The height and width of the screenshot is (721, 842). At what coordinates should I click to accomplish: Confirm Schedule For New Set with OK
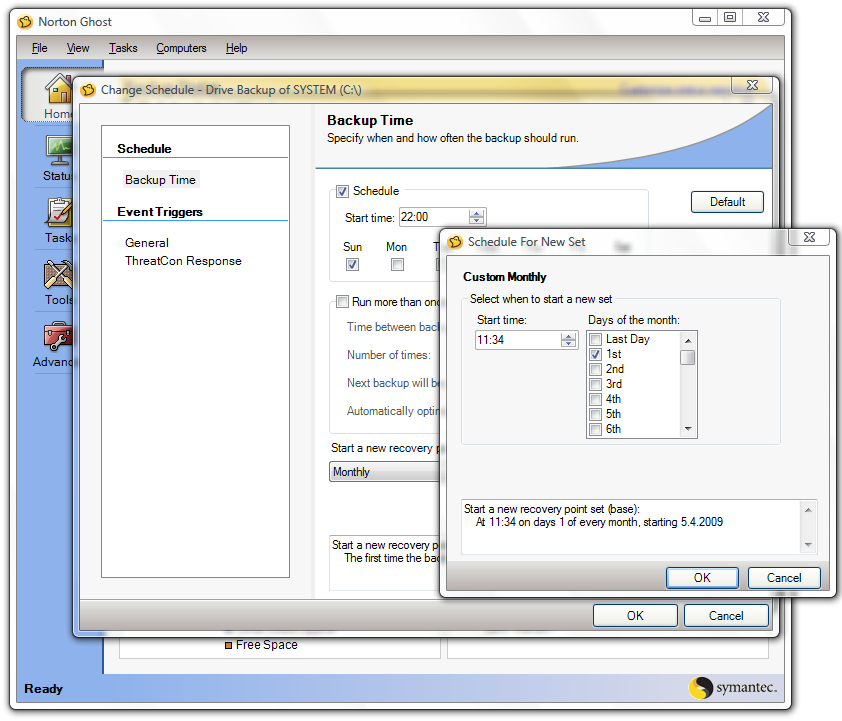(x=702, y=578)
